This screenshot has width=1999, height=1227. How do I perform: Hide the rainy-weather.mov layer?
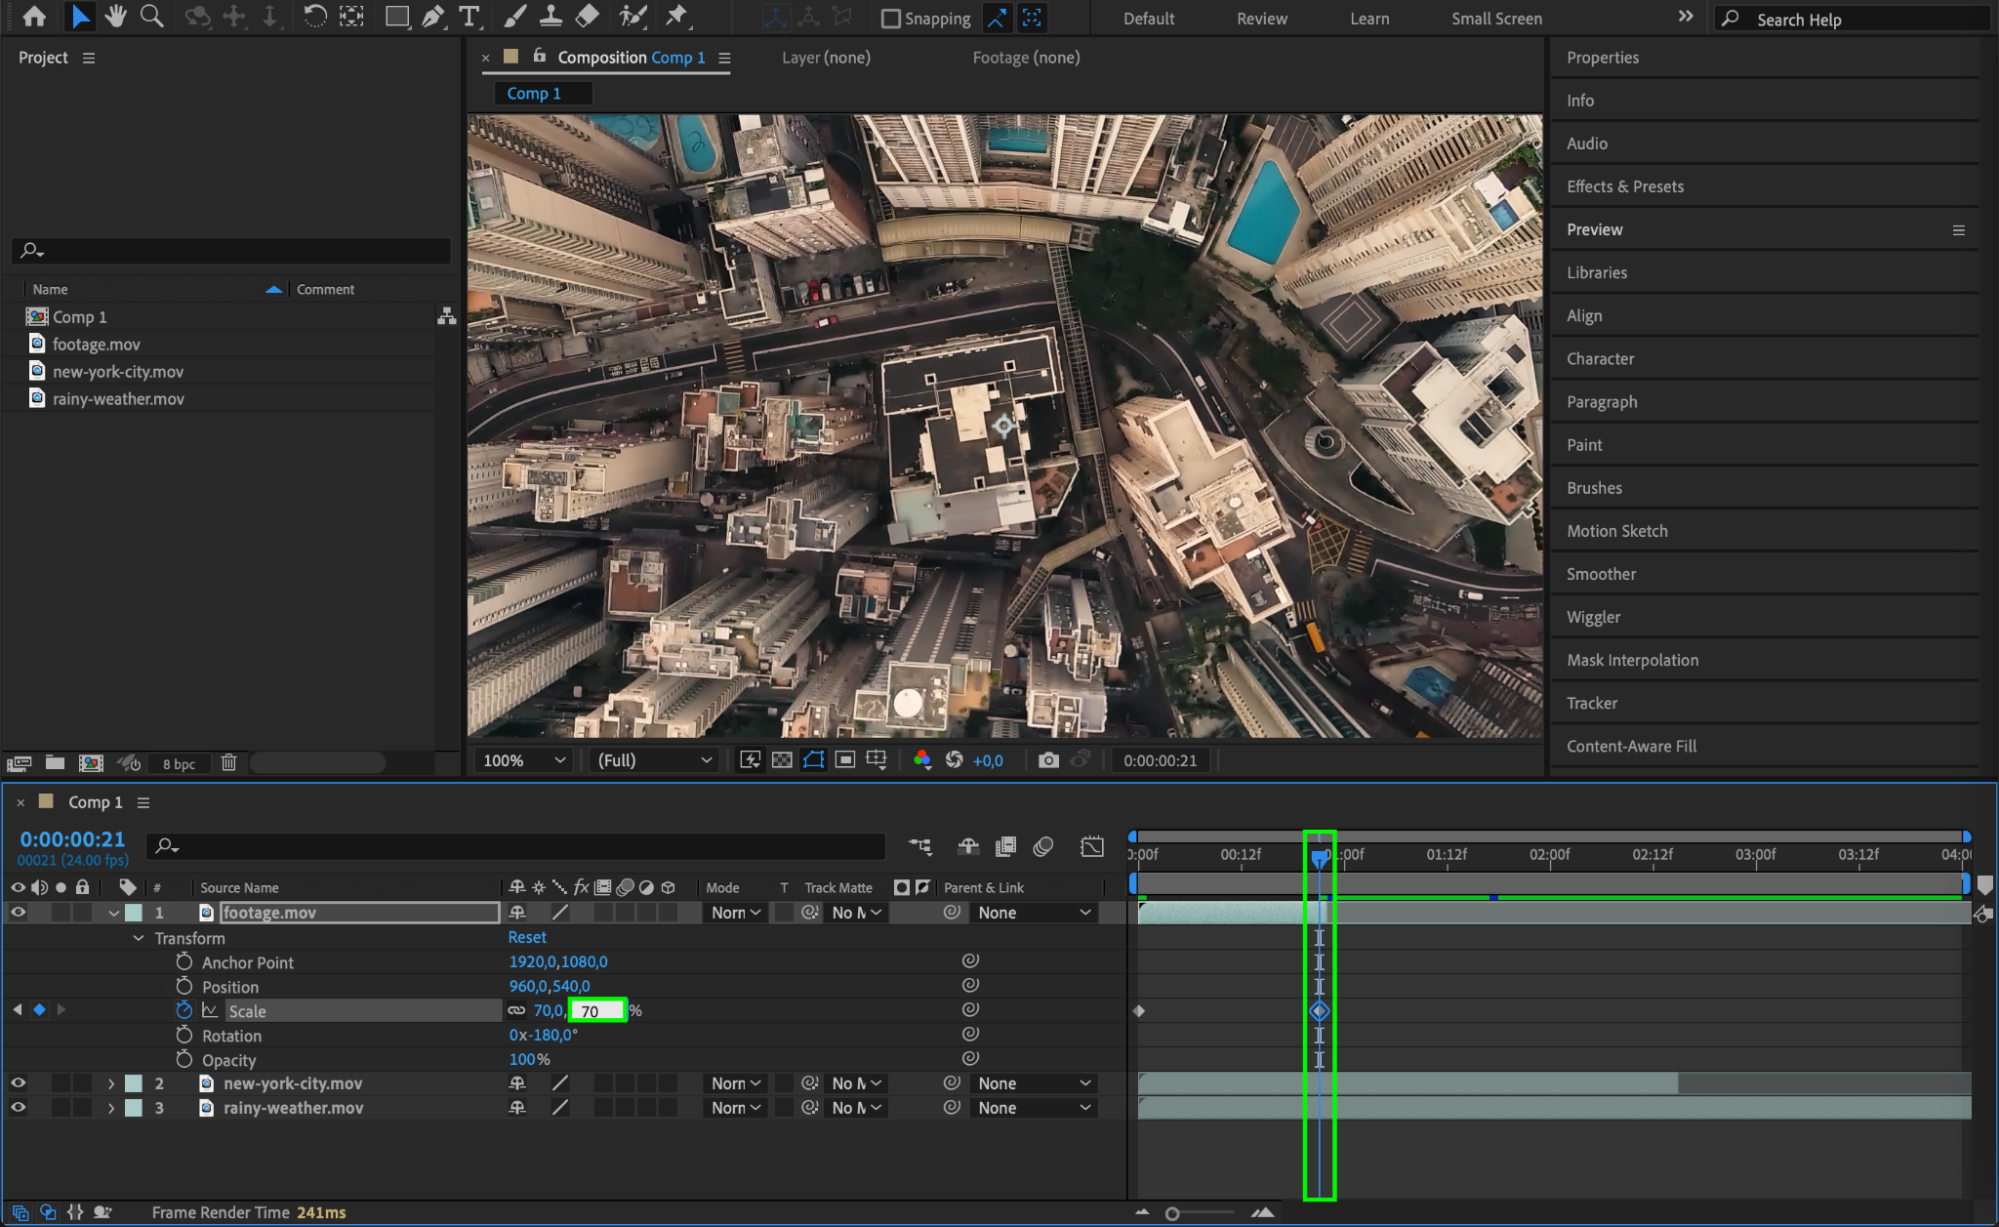(18, 1108)
